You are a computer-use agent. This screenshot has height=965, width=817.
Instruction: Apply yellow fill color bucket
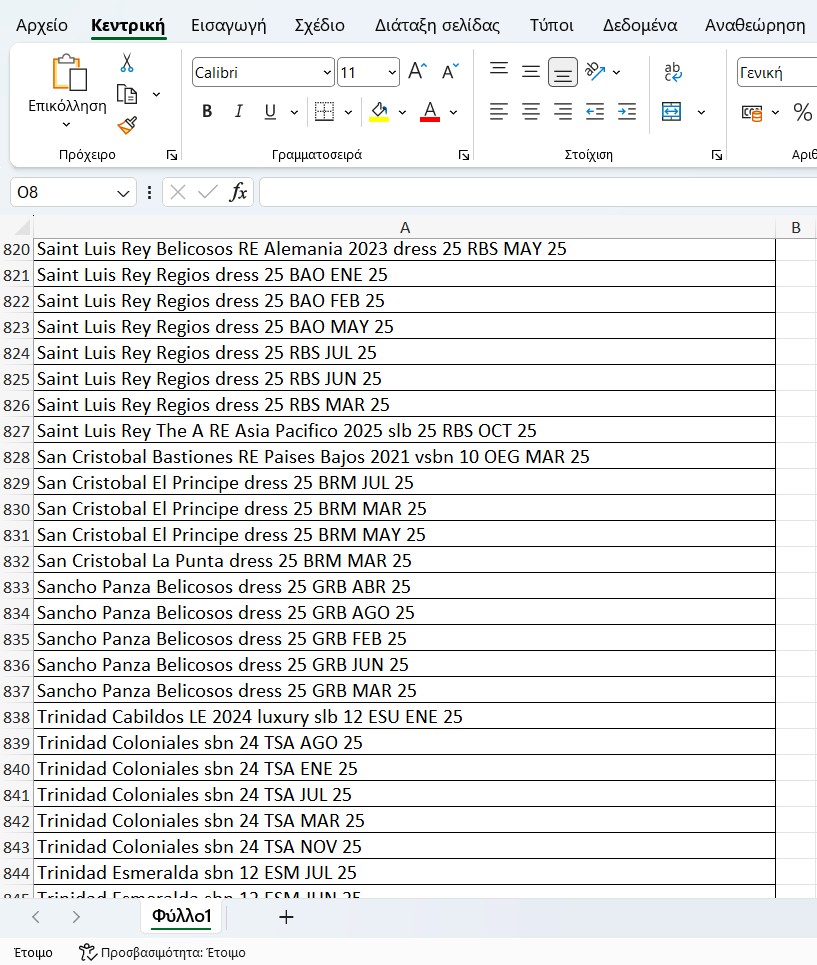[x=379, y=112]
